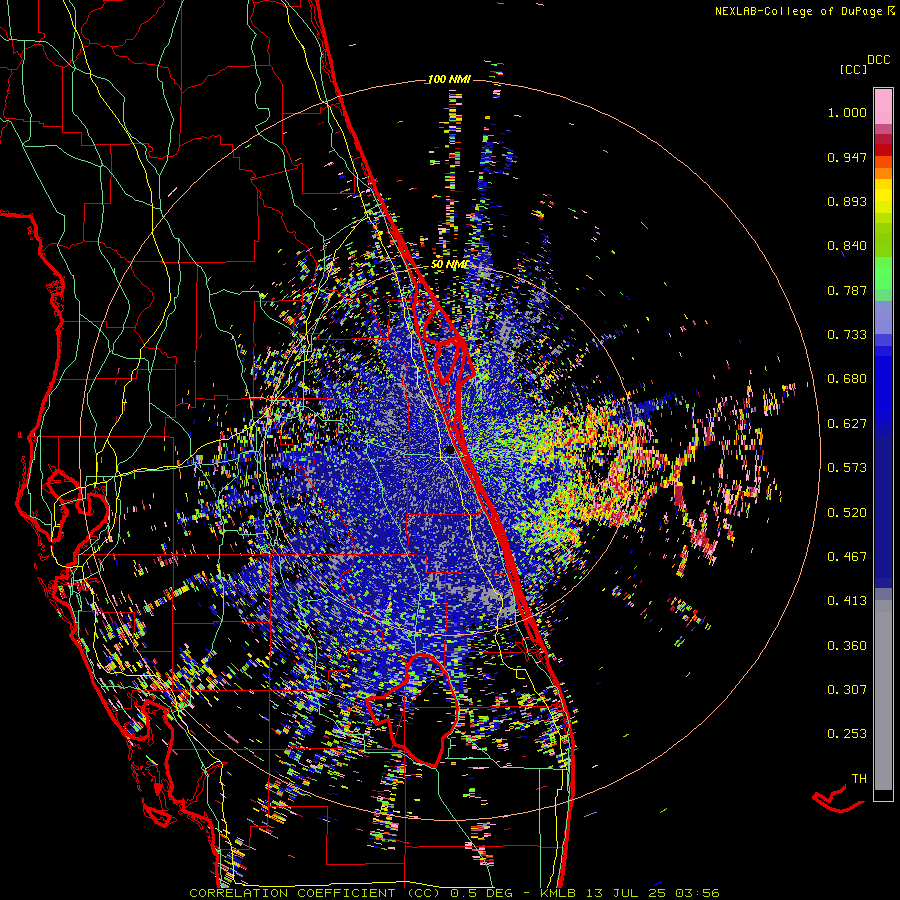Click the 0.947 scale value

click(x=847, y=157)
